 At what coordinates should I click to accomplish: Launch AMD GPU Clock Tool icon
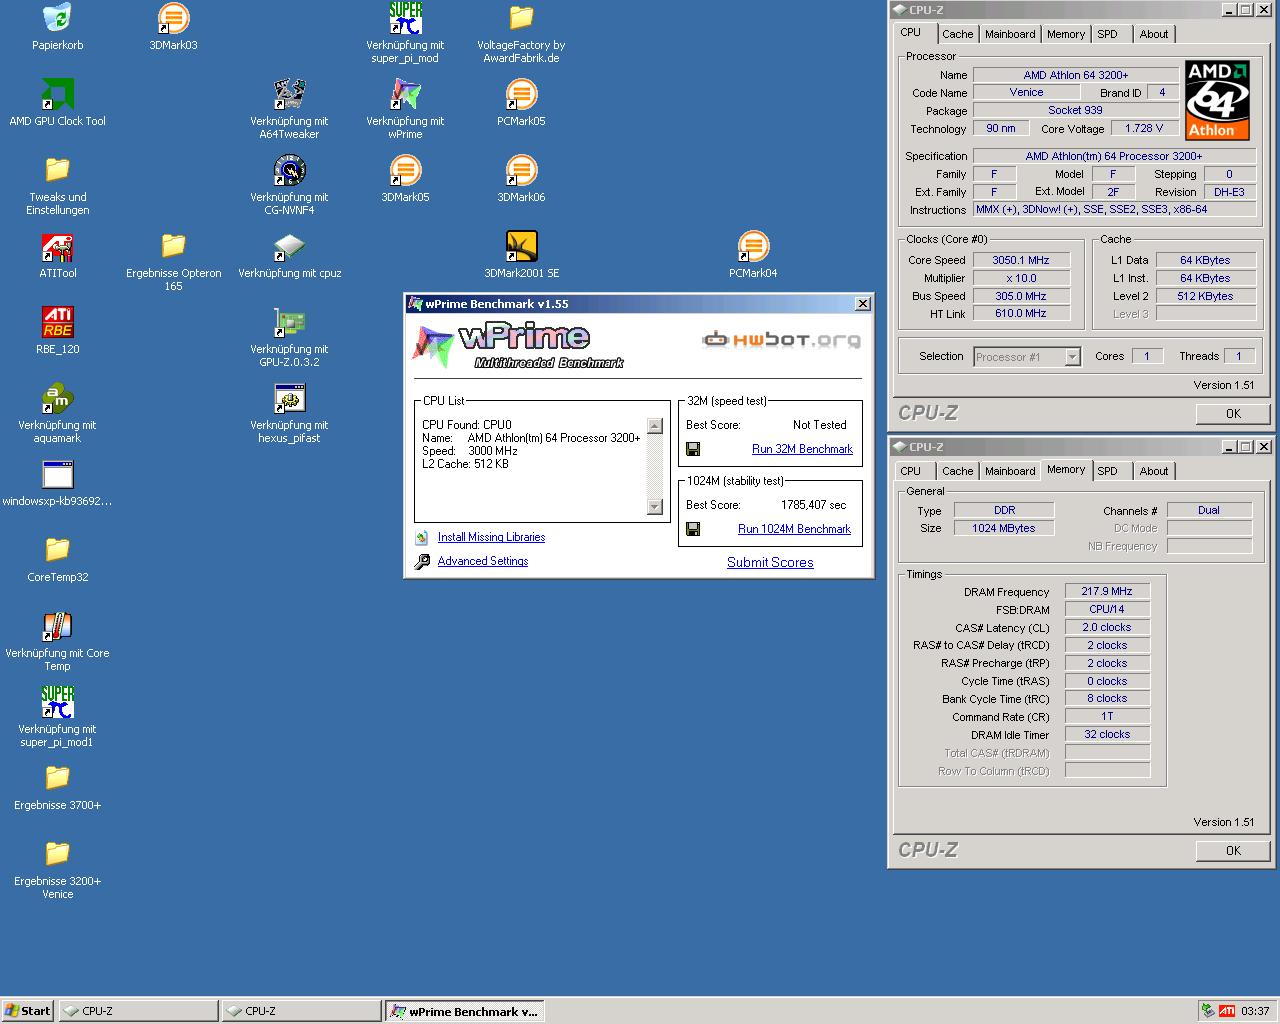coord(57,94)
